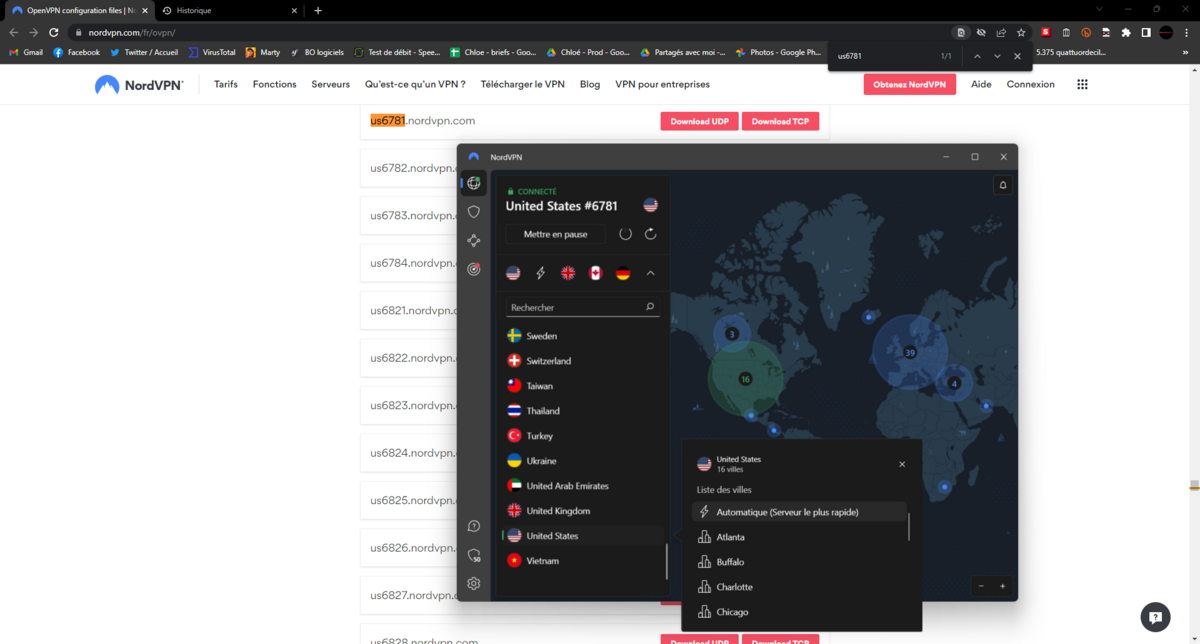Click the circular loading icon beside Mettre en pause
The image size is (1200, 644).
[x=626, y=234]
